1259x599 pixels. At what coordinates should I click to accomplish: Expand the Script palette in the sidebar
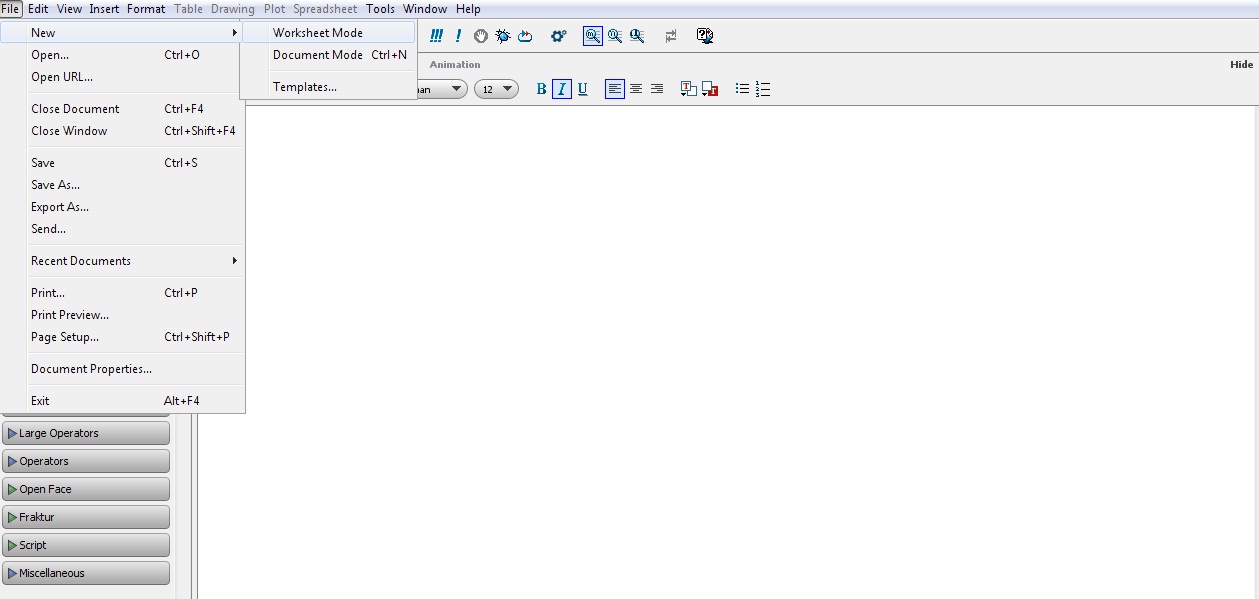[x=86, y=544]
